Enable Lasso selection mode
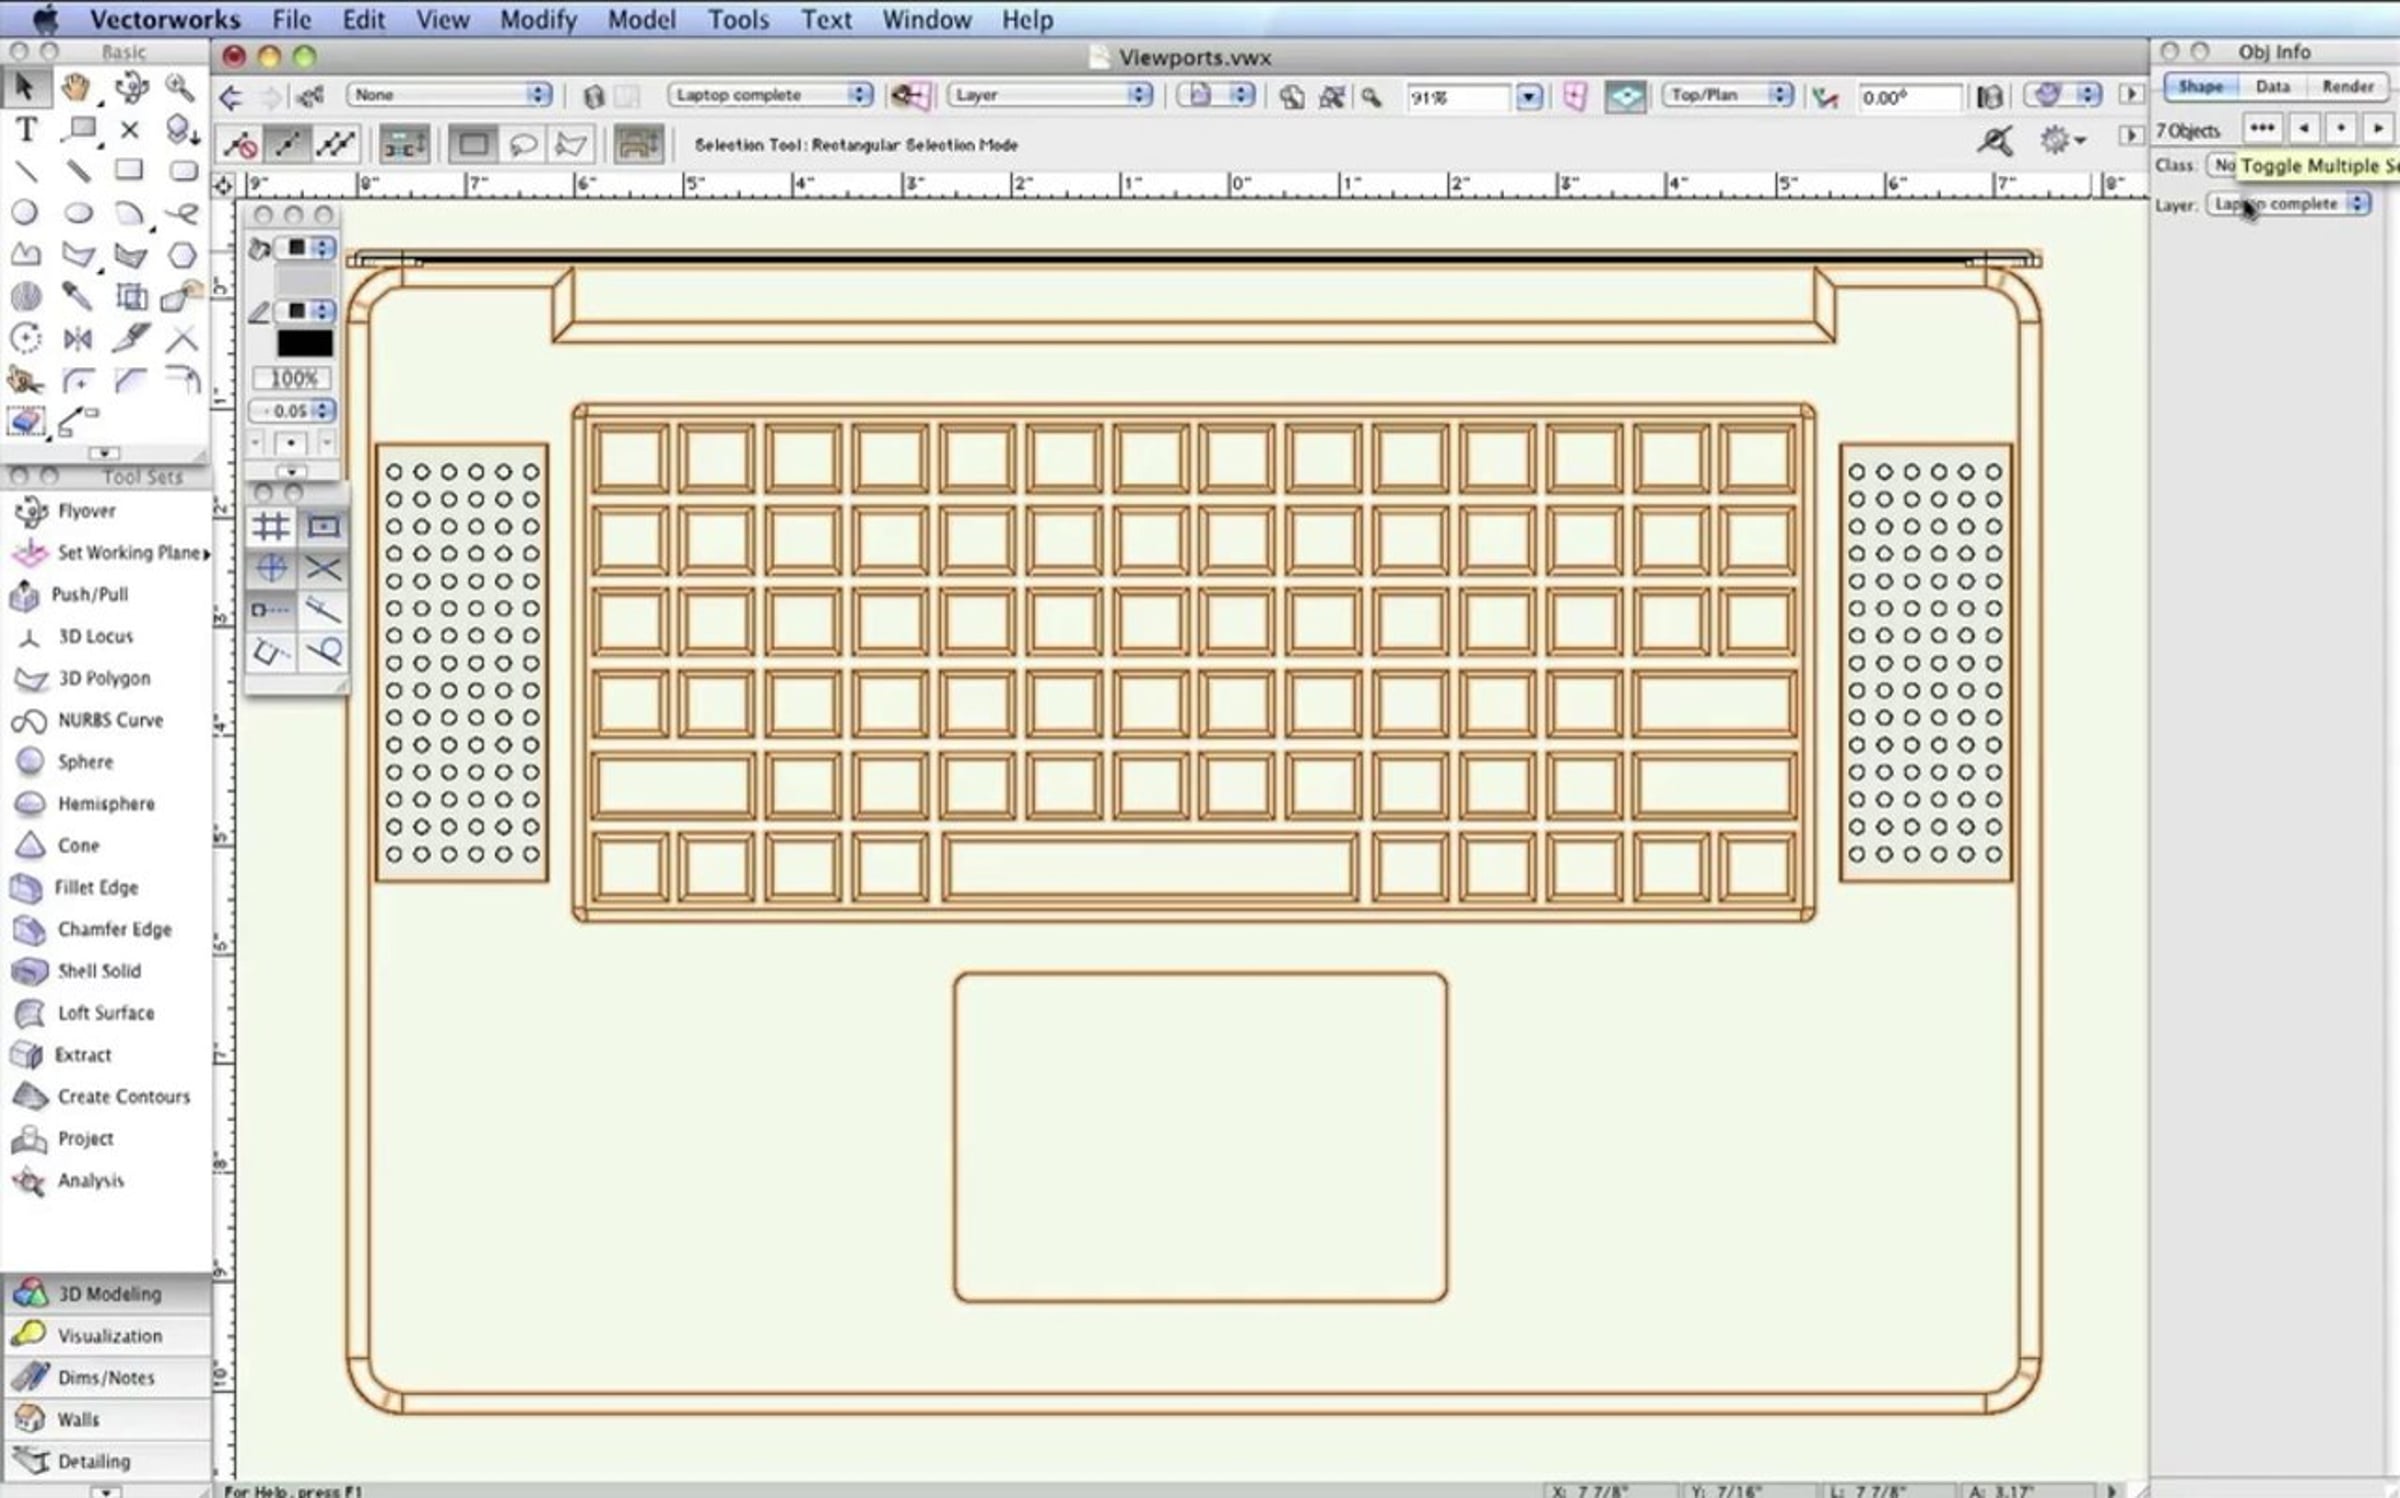 point(523,145)
